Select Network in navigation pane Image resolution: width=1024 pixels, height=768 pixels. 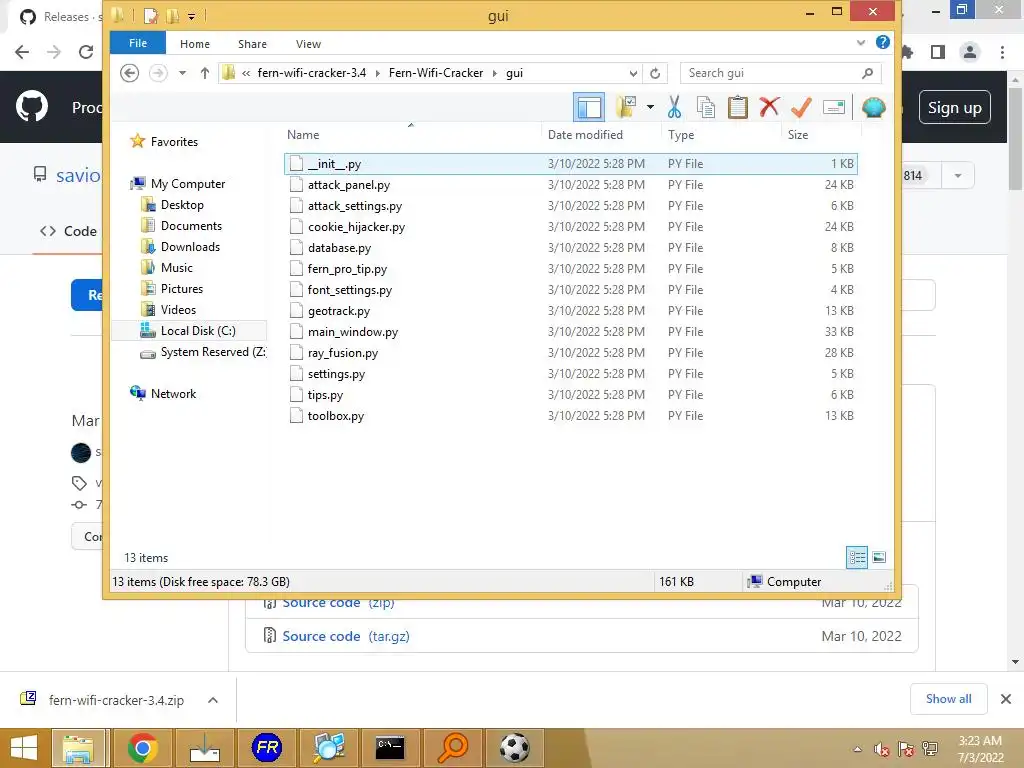point(163,394)
